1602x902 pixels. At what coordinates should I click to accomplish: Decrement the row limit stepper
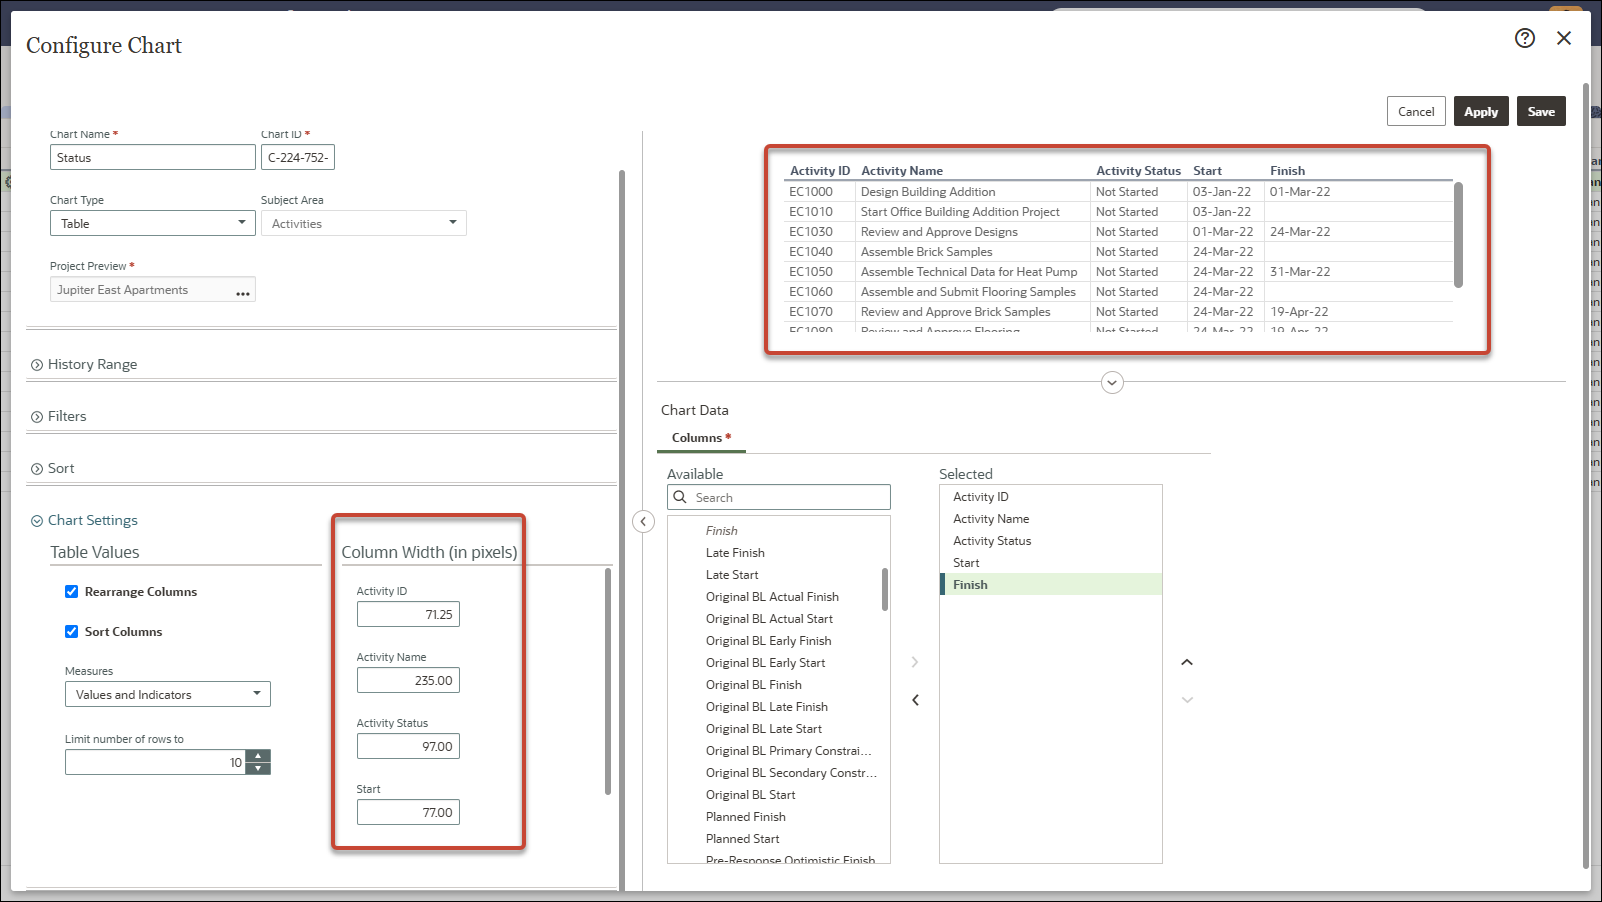tap(258, 768)
